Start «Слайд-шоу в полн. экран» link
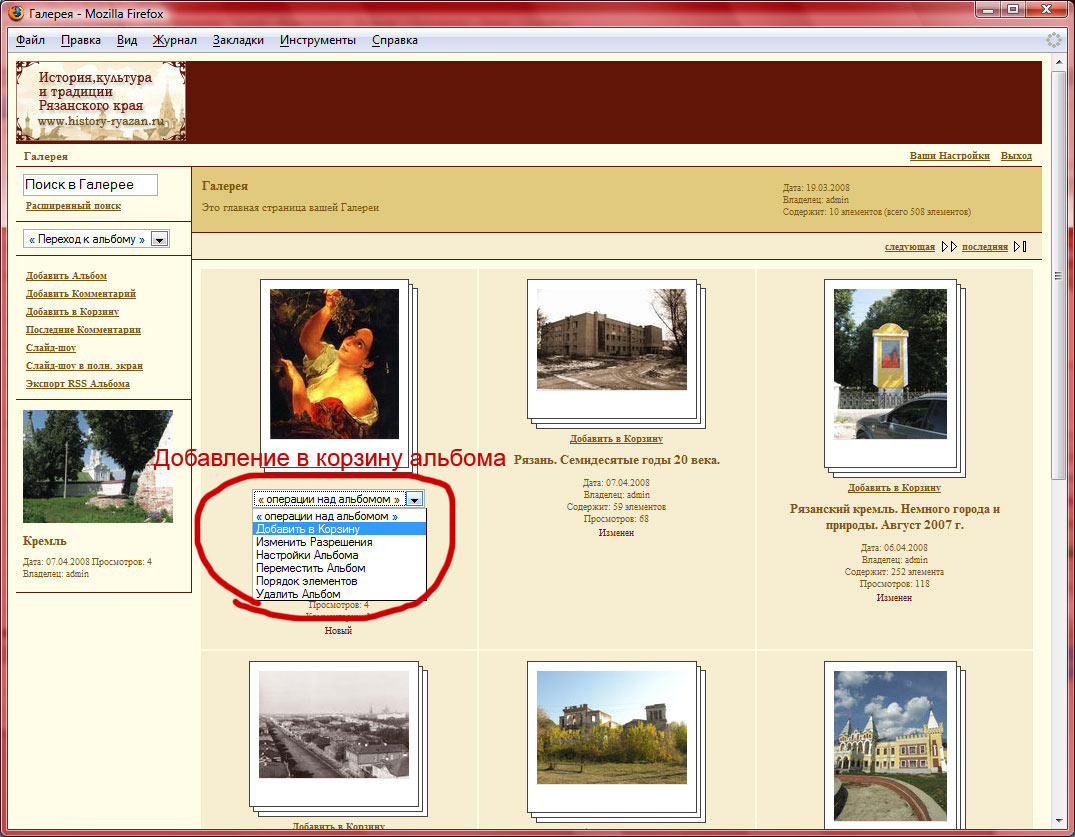Screen dimensions: 1075x837 (x=84, y=366)
